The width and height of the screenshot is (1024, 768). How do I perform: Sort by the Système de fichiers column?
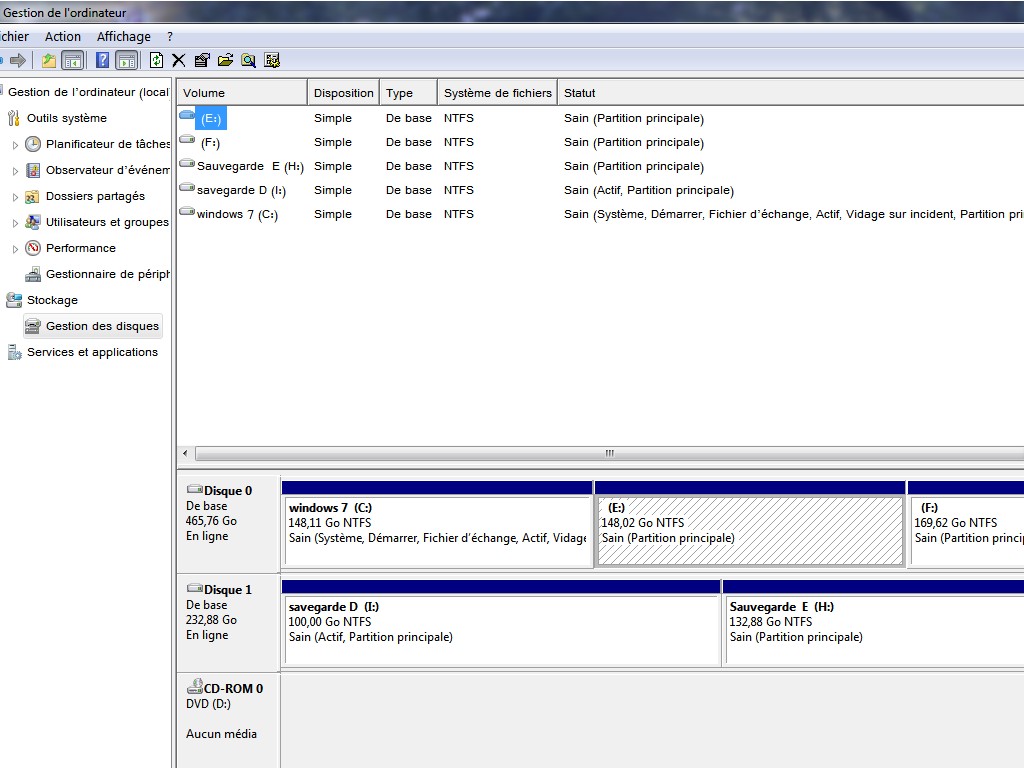[497, 93]
